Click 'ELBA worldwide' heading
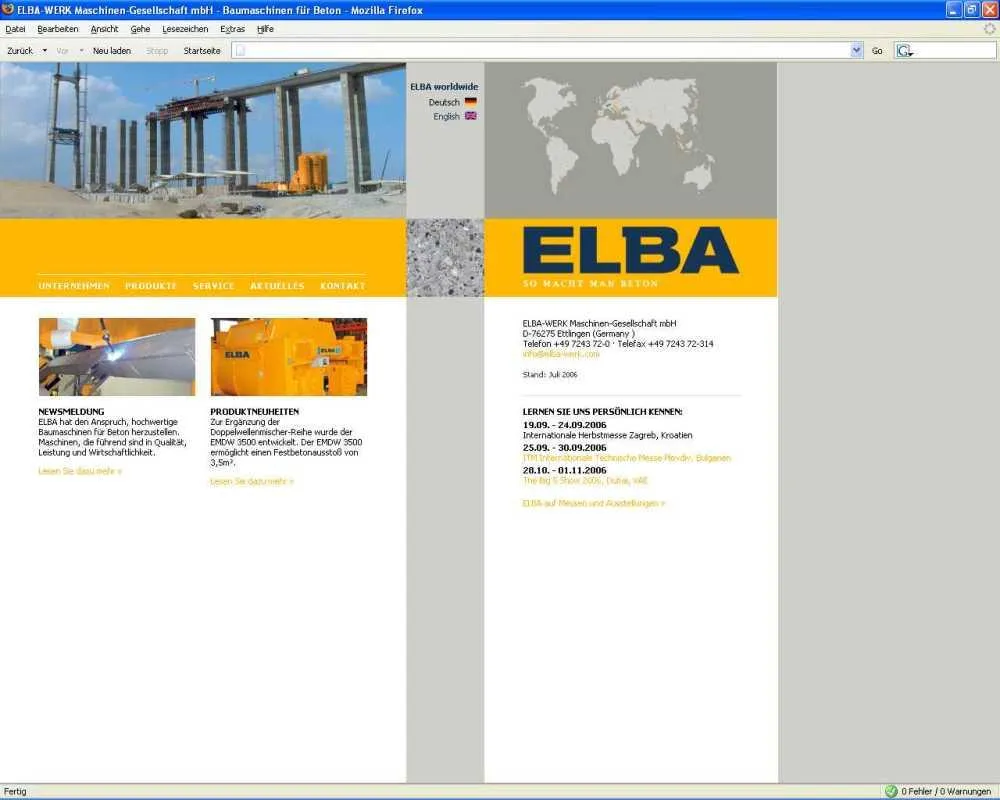 444,86
